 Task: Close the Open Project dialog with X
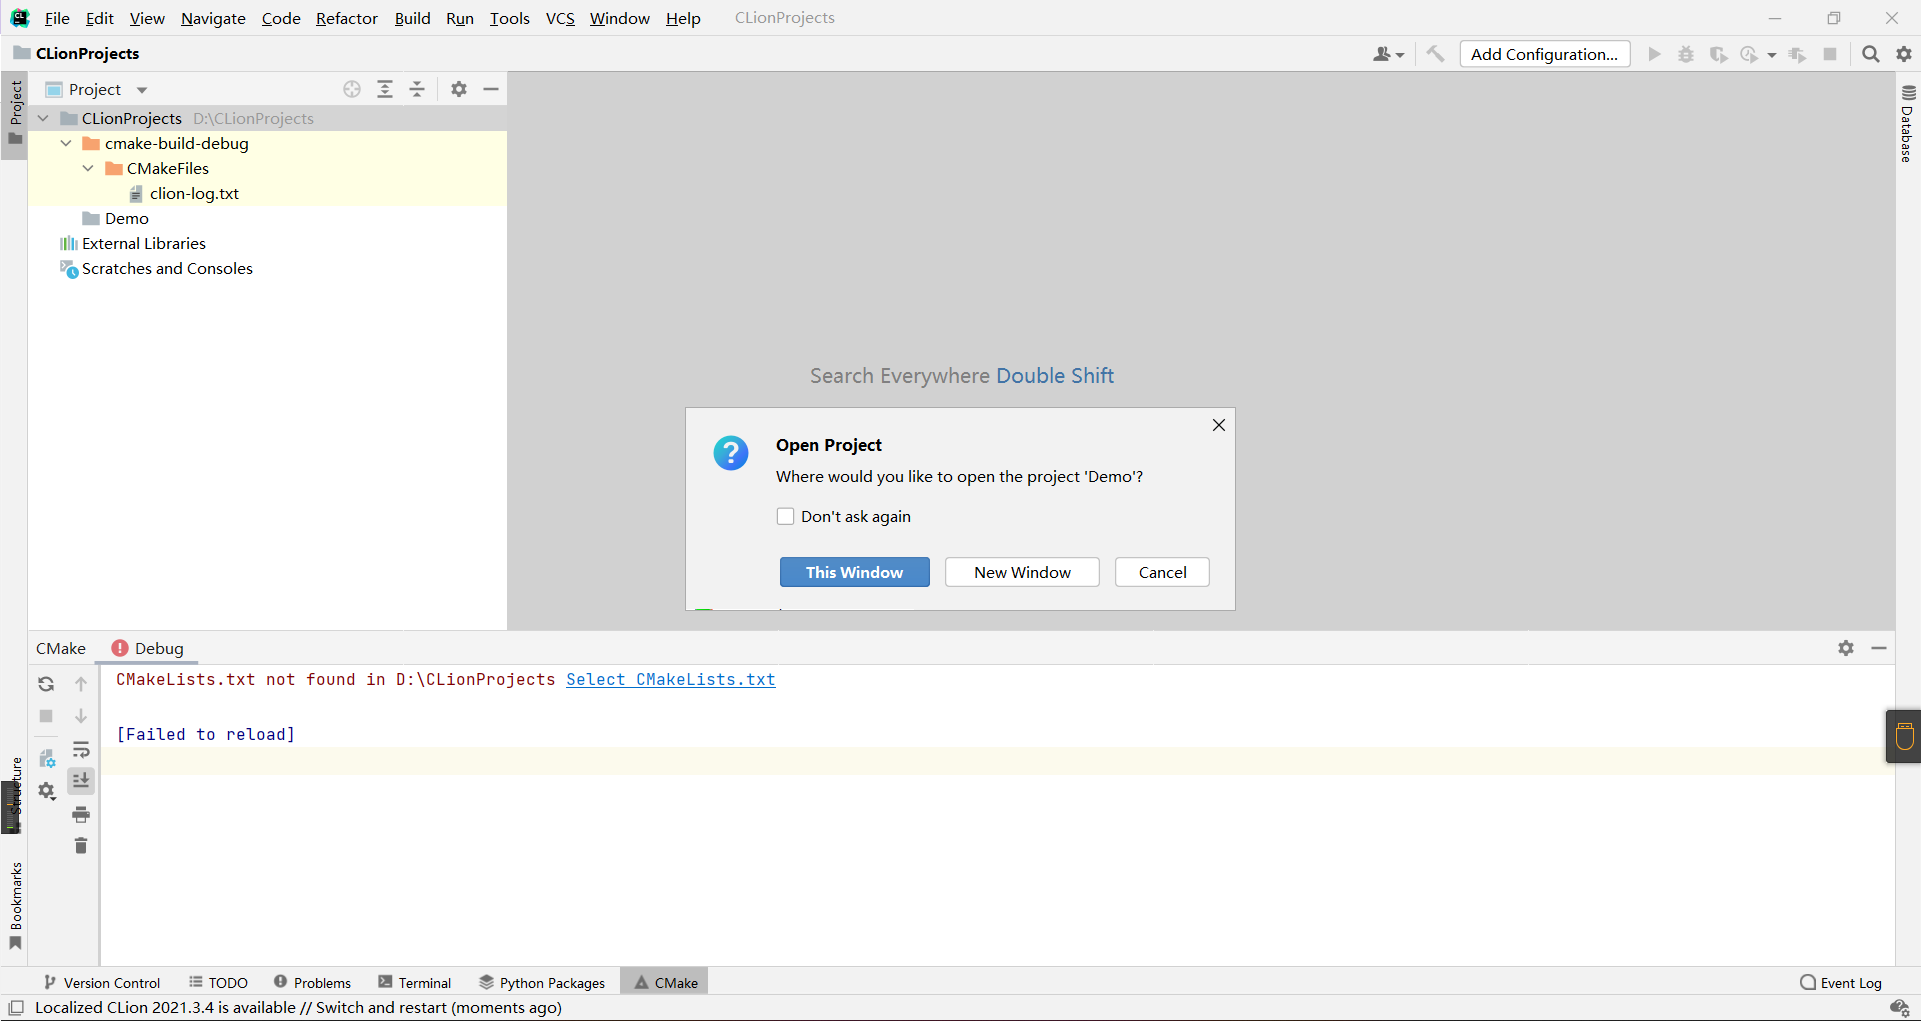[x=1219, y=425]
